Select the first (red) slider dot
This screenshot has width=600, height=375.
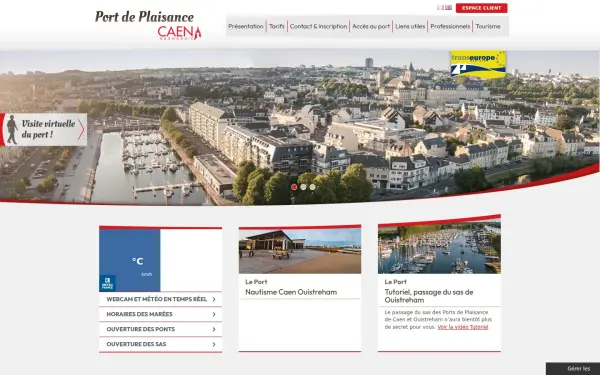click(294, 187)
